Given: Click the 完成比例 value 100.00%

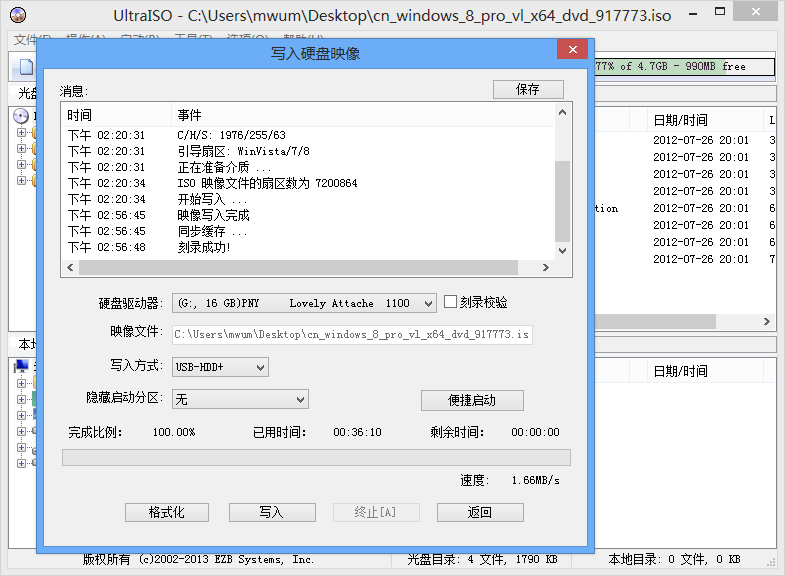Looking at the screenshot, I should coord(174,432).
